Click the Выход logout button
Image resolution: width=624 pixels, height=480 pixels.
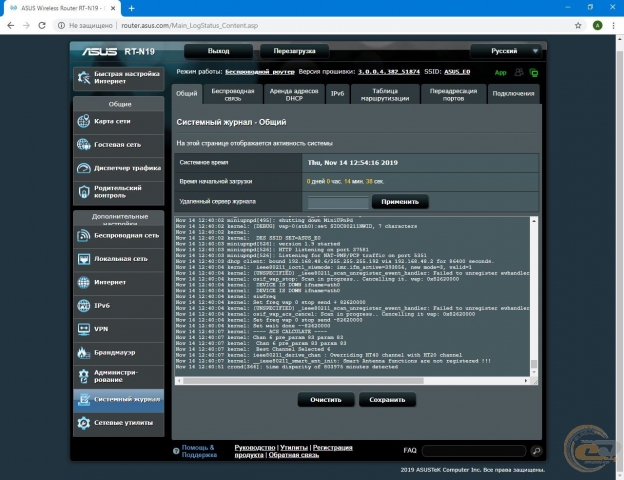(x=218, y=51)
